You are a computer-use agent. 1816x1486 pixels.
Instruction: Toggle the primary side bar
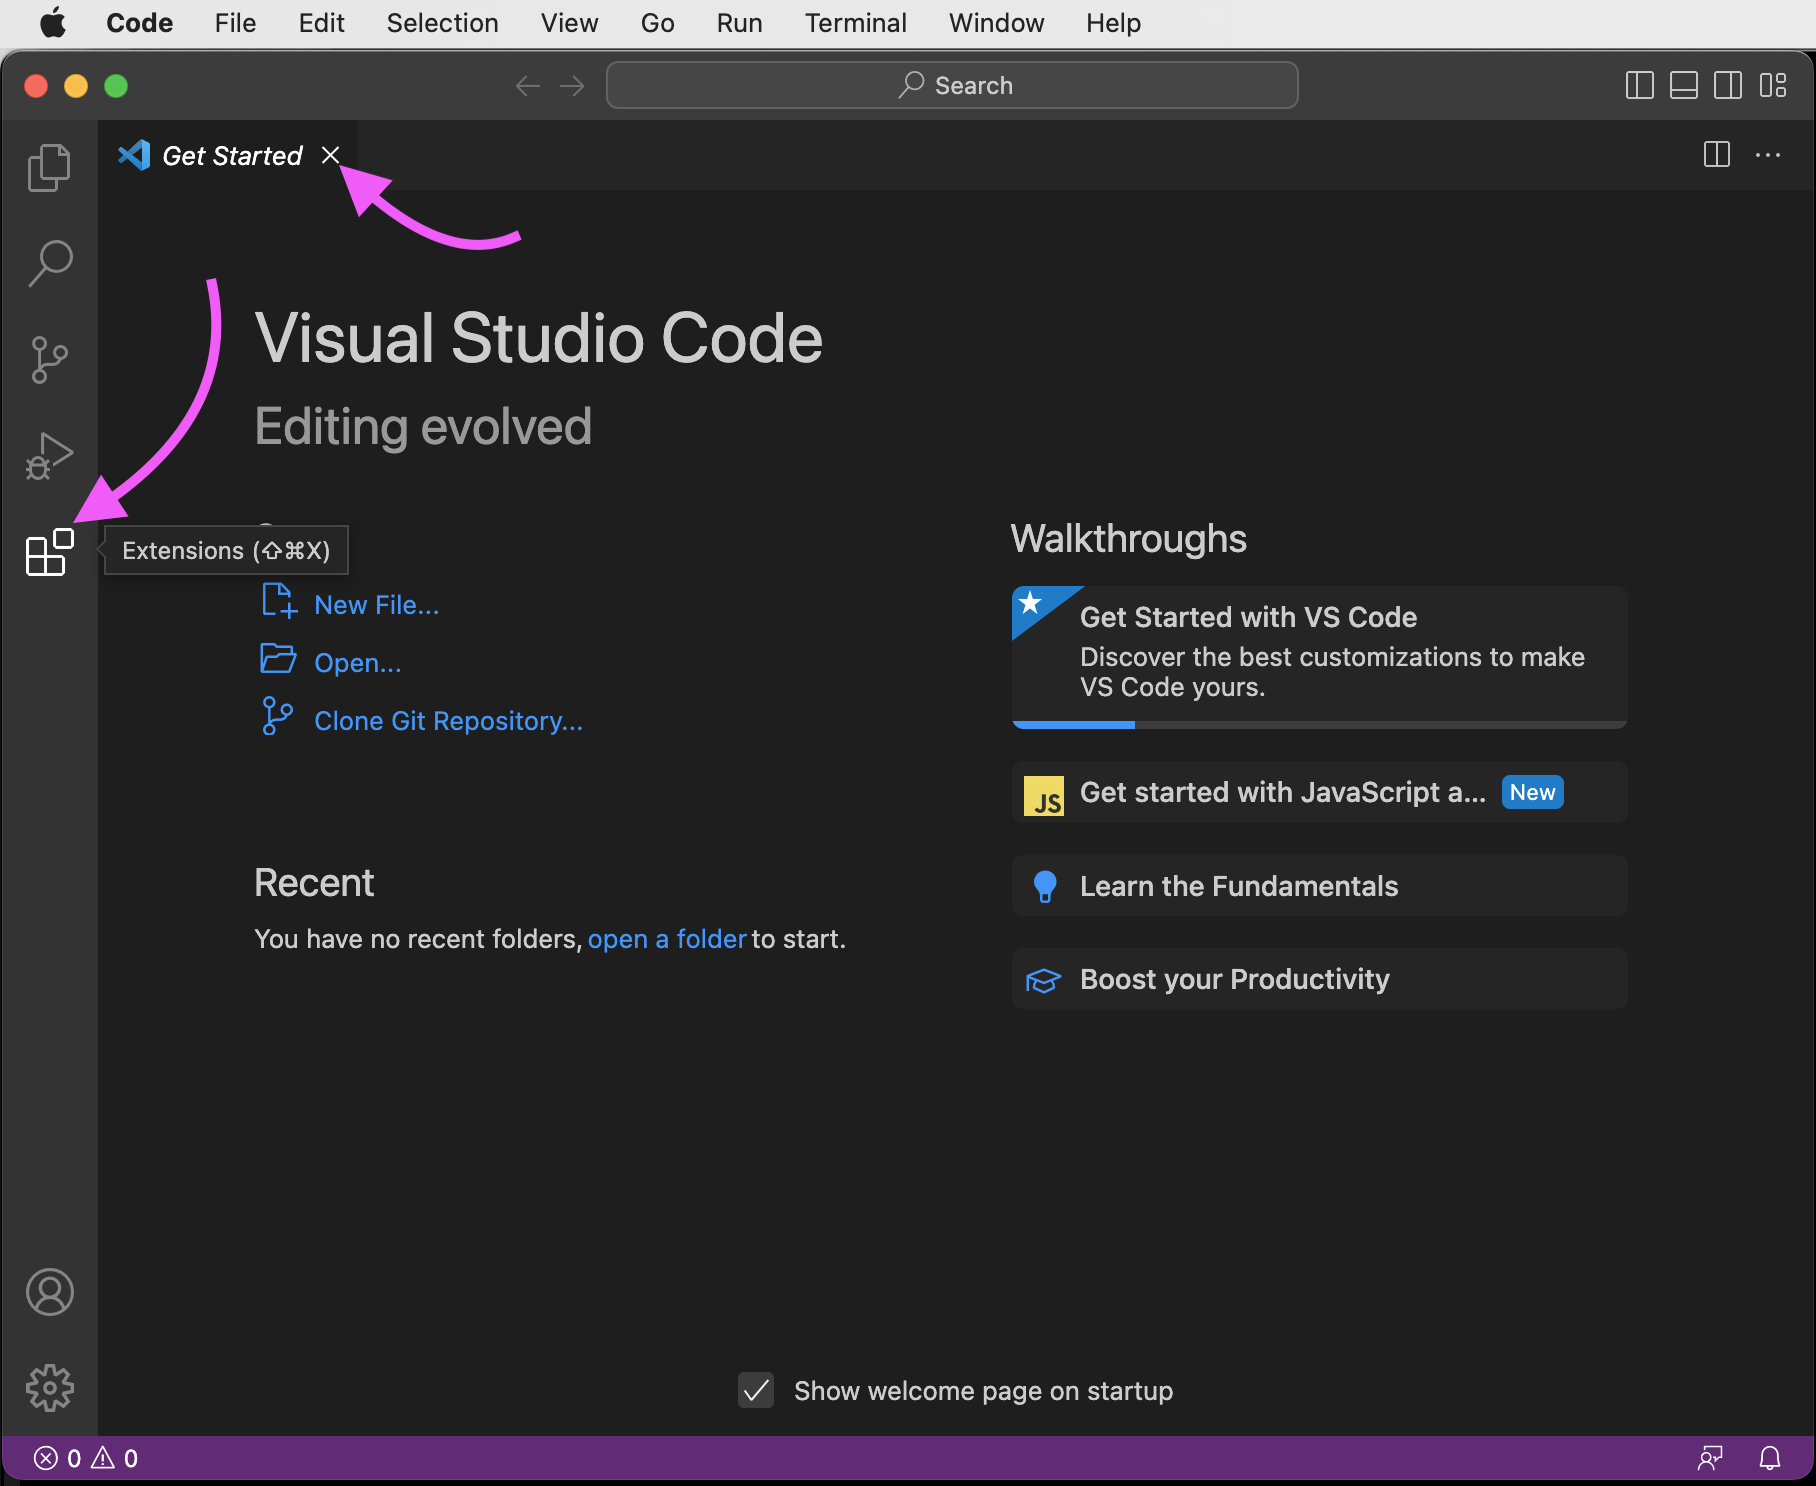1640,86
